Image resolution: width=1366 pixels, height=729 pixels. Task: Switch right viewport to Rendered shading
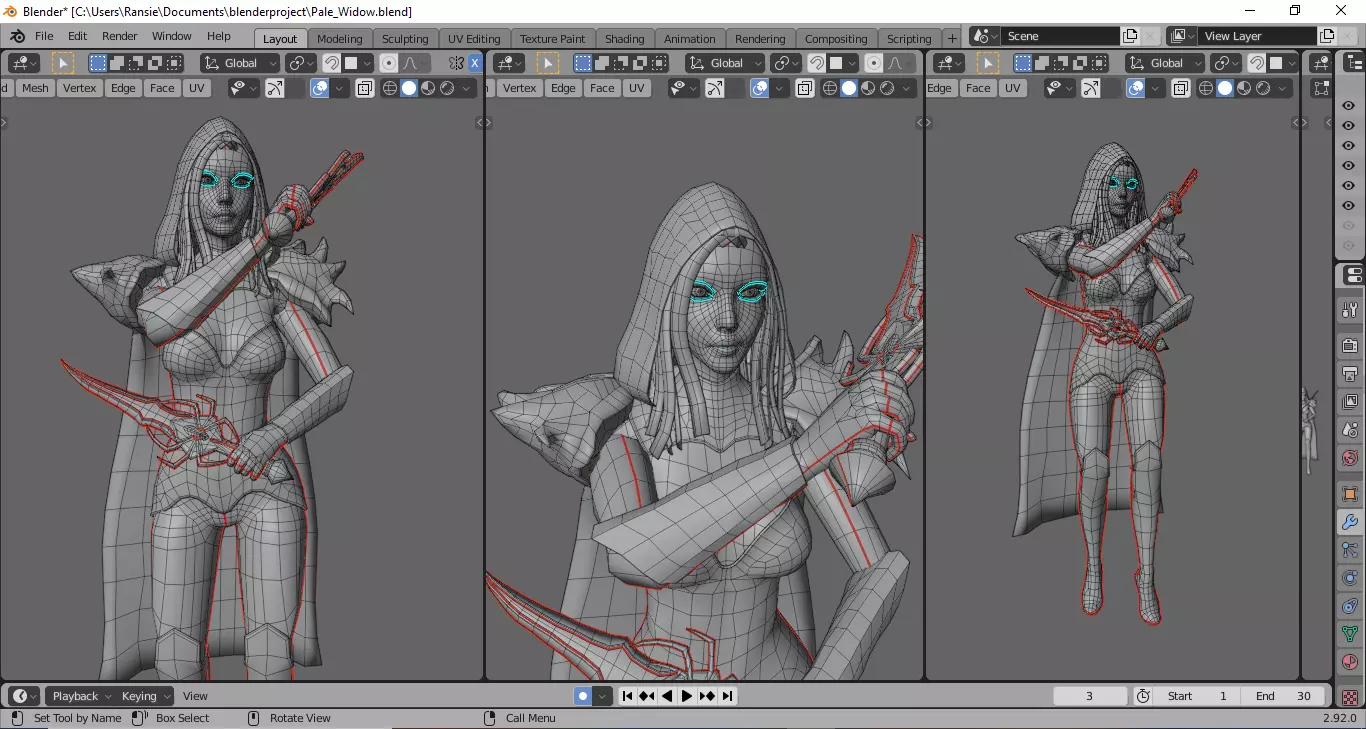tap(1263, 88)
